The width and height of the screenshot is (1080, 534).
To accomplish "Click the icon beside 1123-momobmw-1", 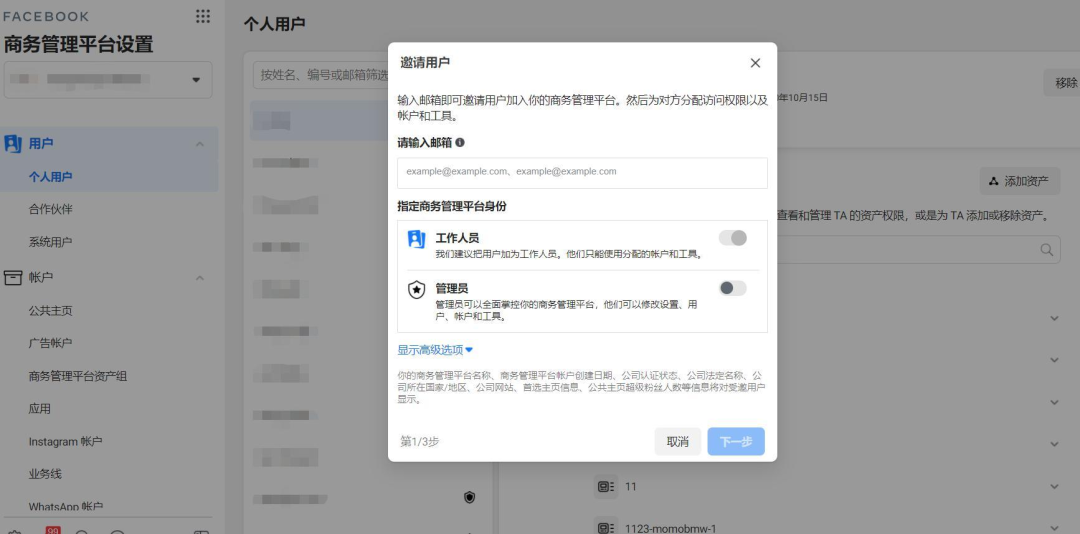I will coord(605,528).
